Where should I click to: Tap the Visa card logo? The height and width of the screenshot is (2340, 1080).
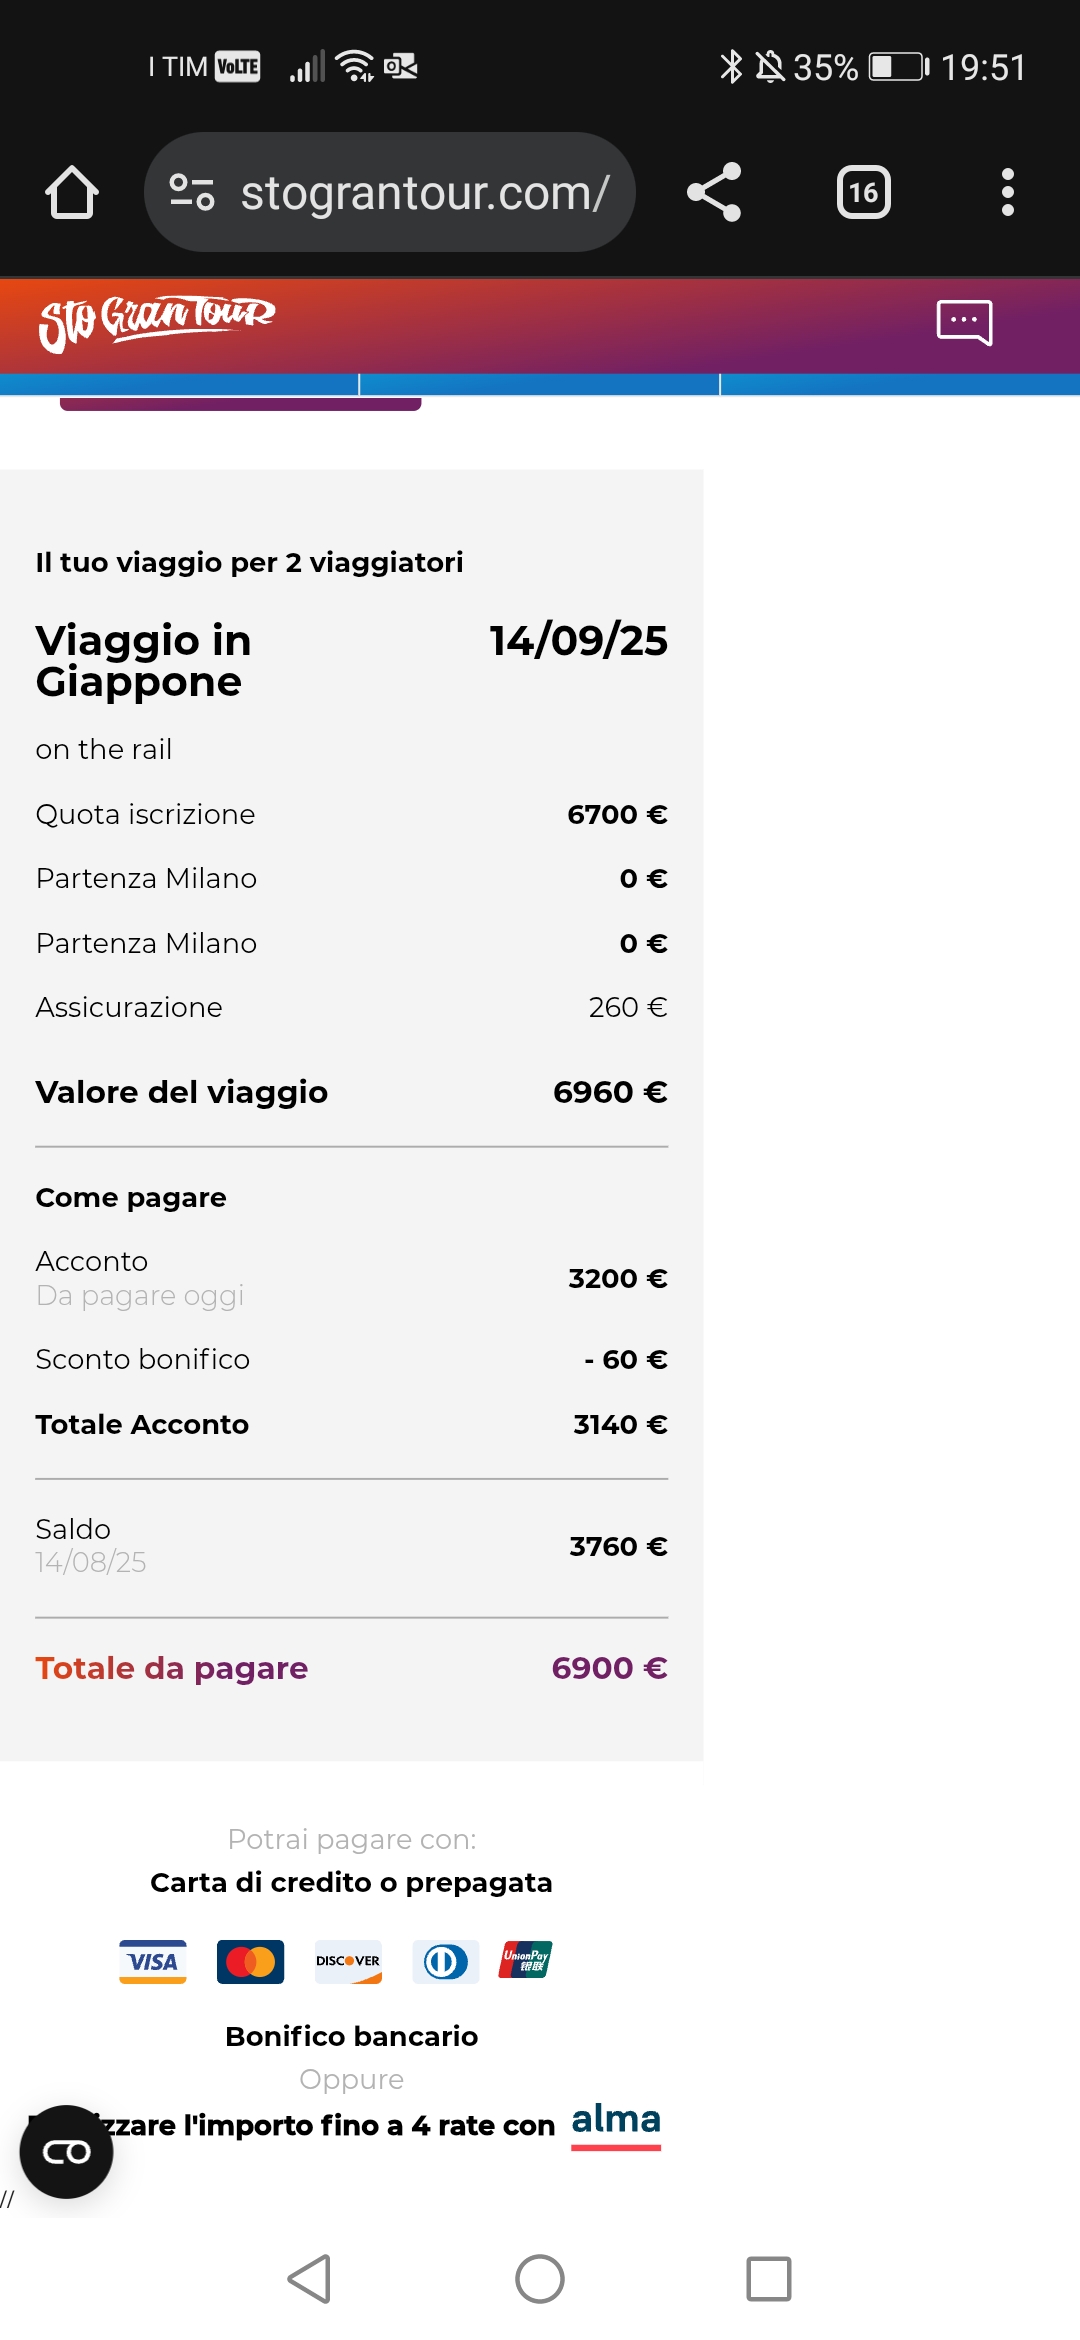pyautogui.click(x=153, y=1961)
